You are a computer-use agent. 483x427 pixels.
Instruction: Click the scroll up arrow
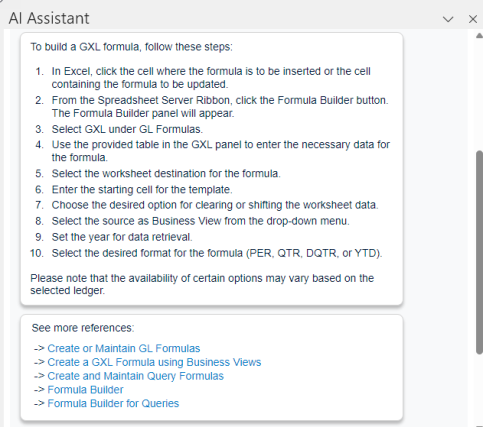[479, 35]
